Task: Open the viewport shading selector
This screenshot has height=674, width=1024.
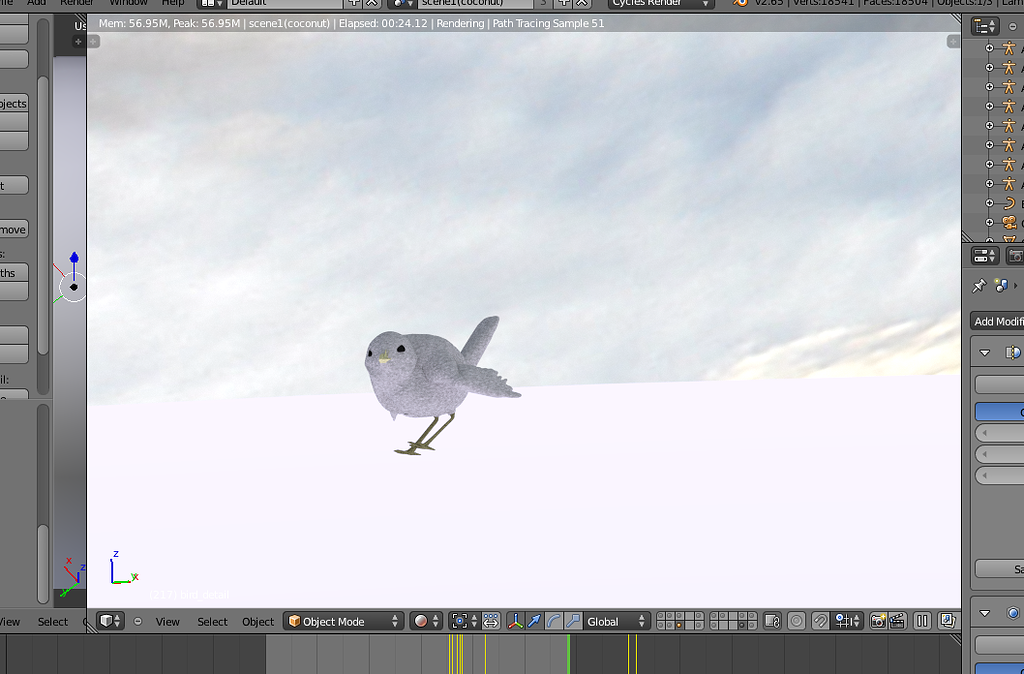Action: [426, 621]
